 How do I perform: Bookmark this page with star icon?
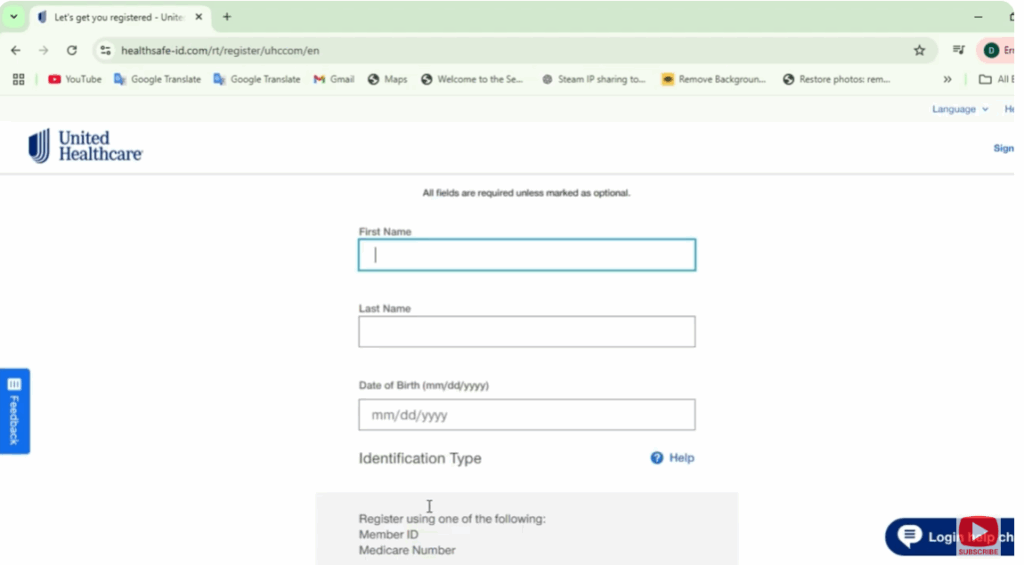tap(919, 50)
